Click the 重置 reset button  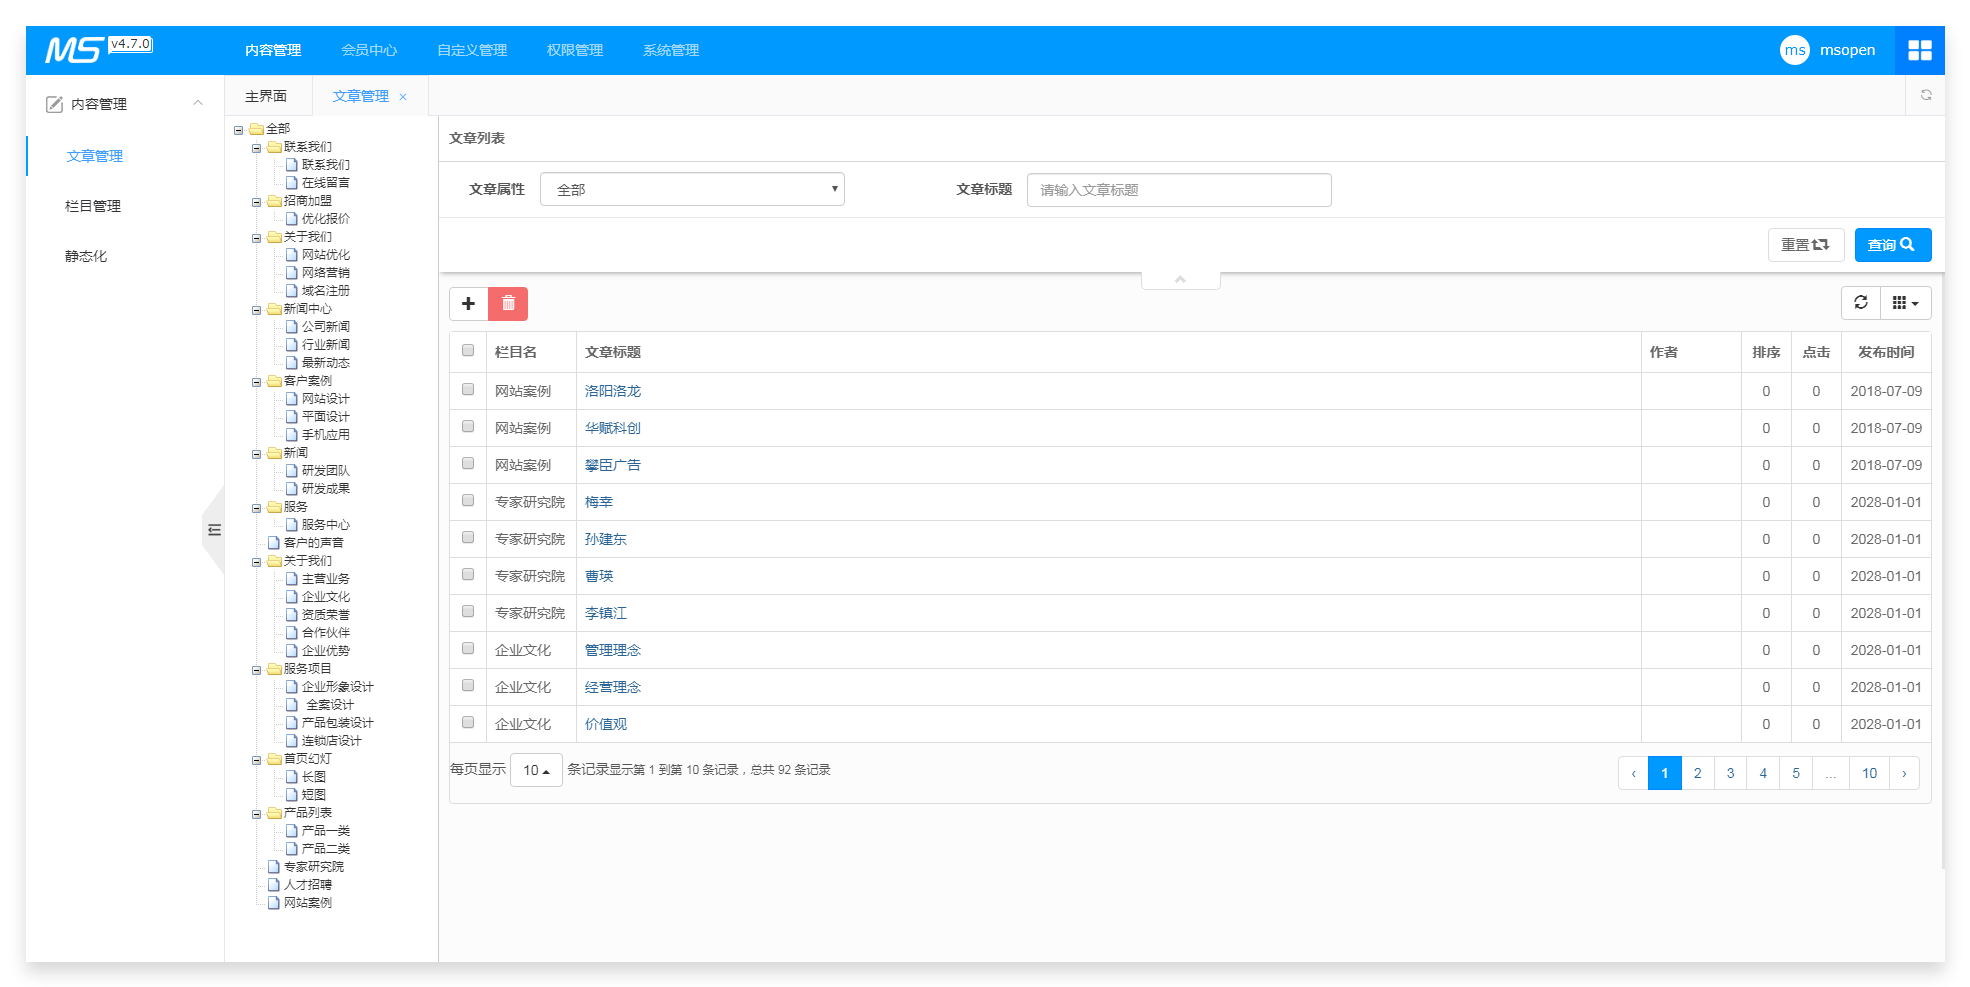click(1806, 245)
